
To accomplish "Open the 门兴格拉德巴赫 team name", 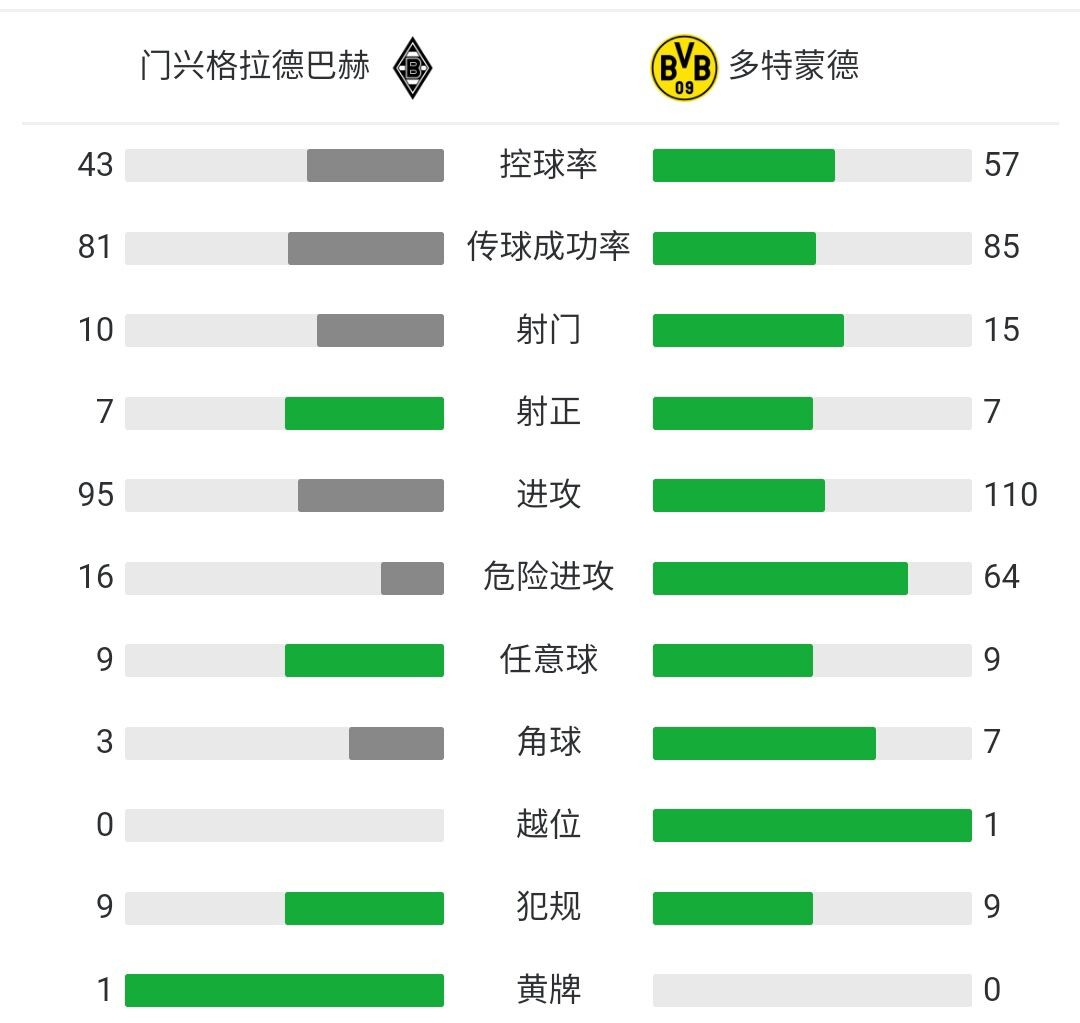I will coord(255,66).
